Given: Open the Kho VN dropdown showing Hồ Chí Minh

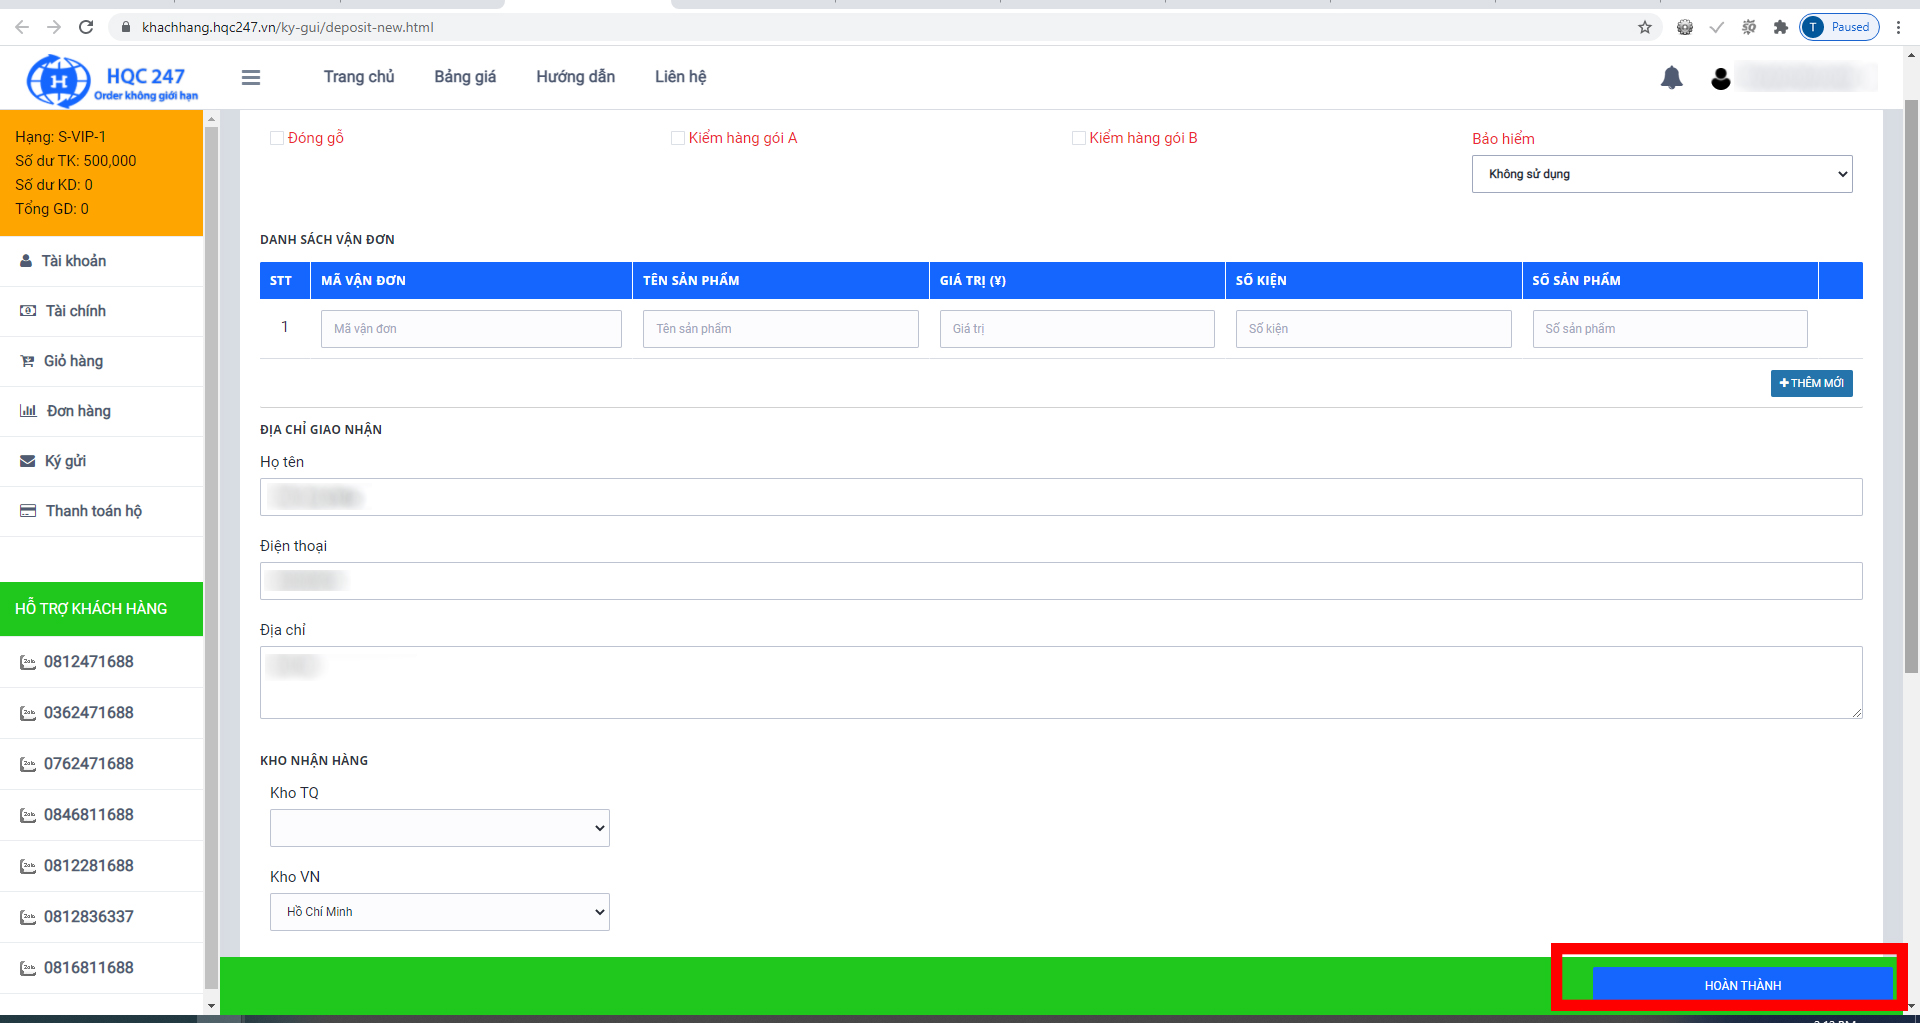Looking at the screenshot, I should (x=440, y=912).
